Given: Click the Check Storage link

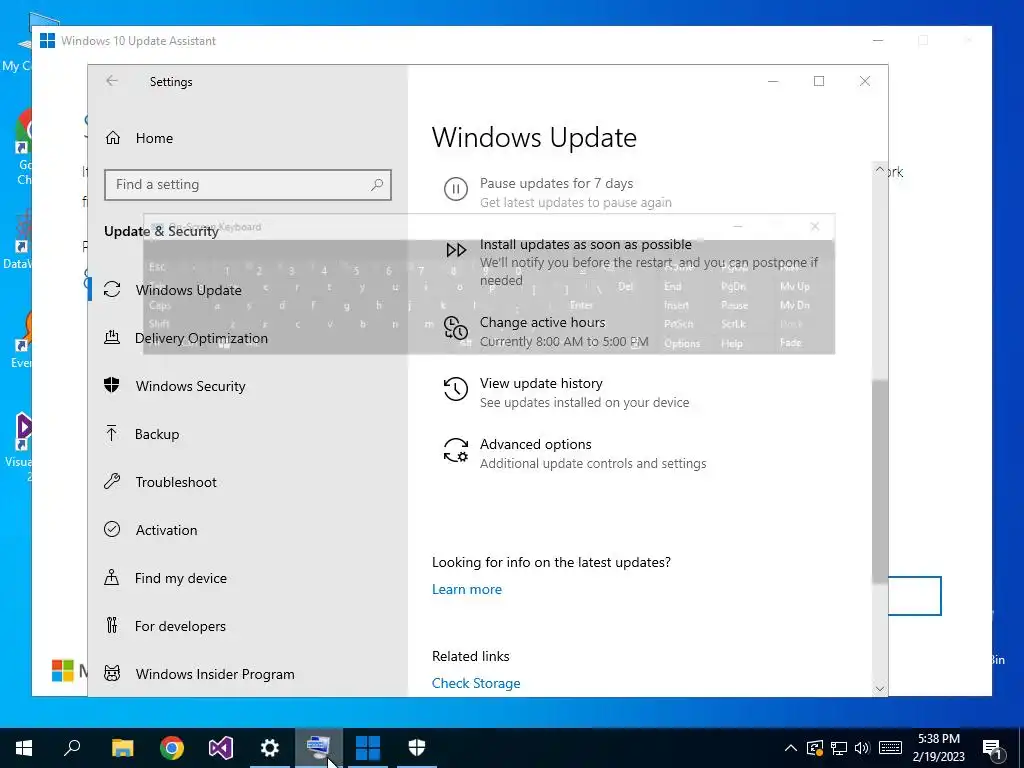Looking at the screenshot, I should click(x=476, y=683).
